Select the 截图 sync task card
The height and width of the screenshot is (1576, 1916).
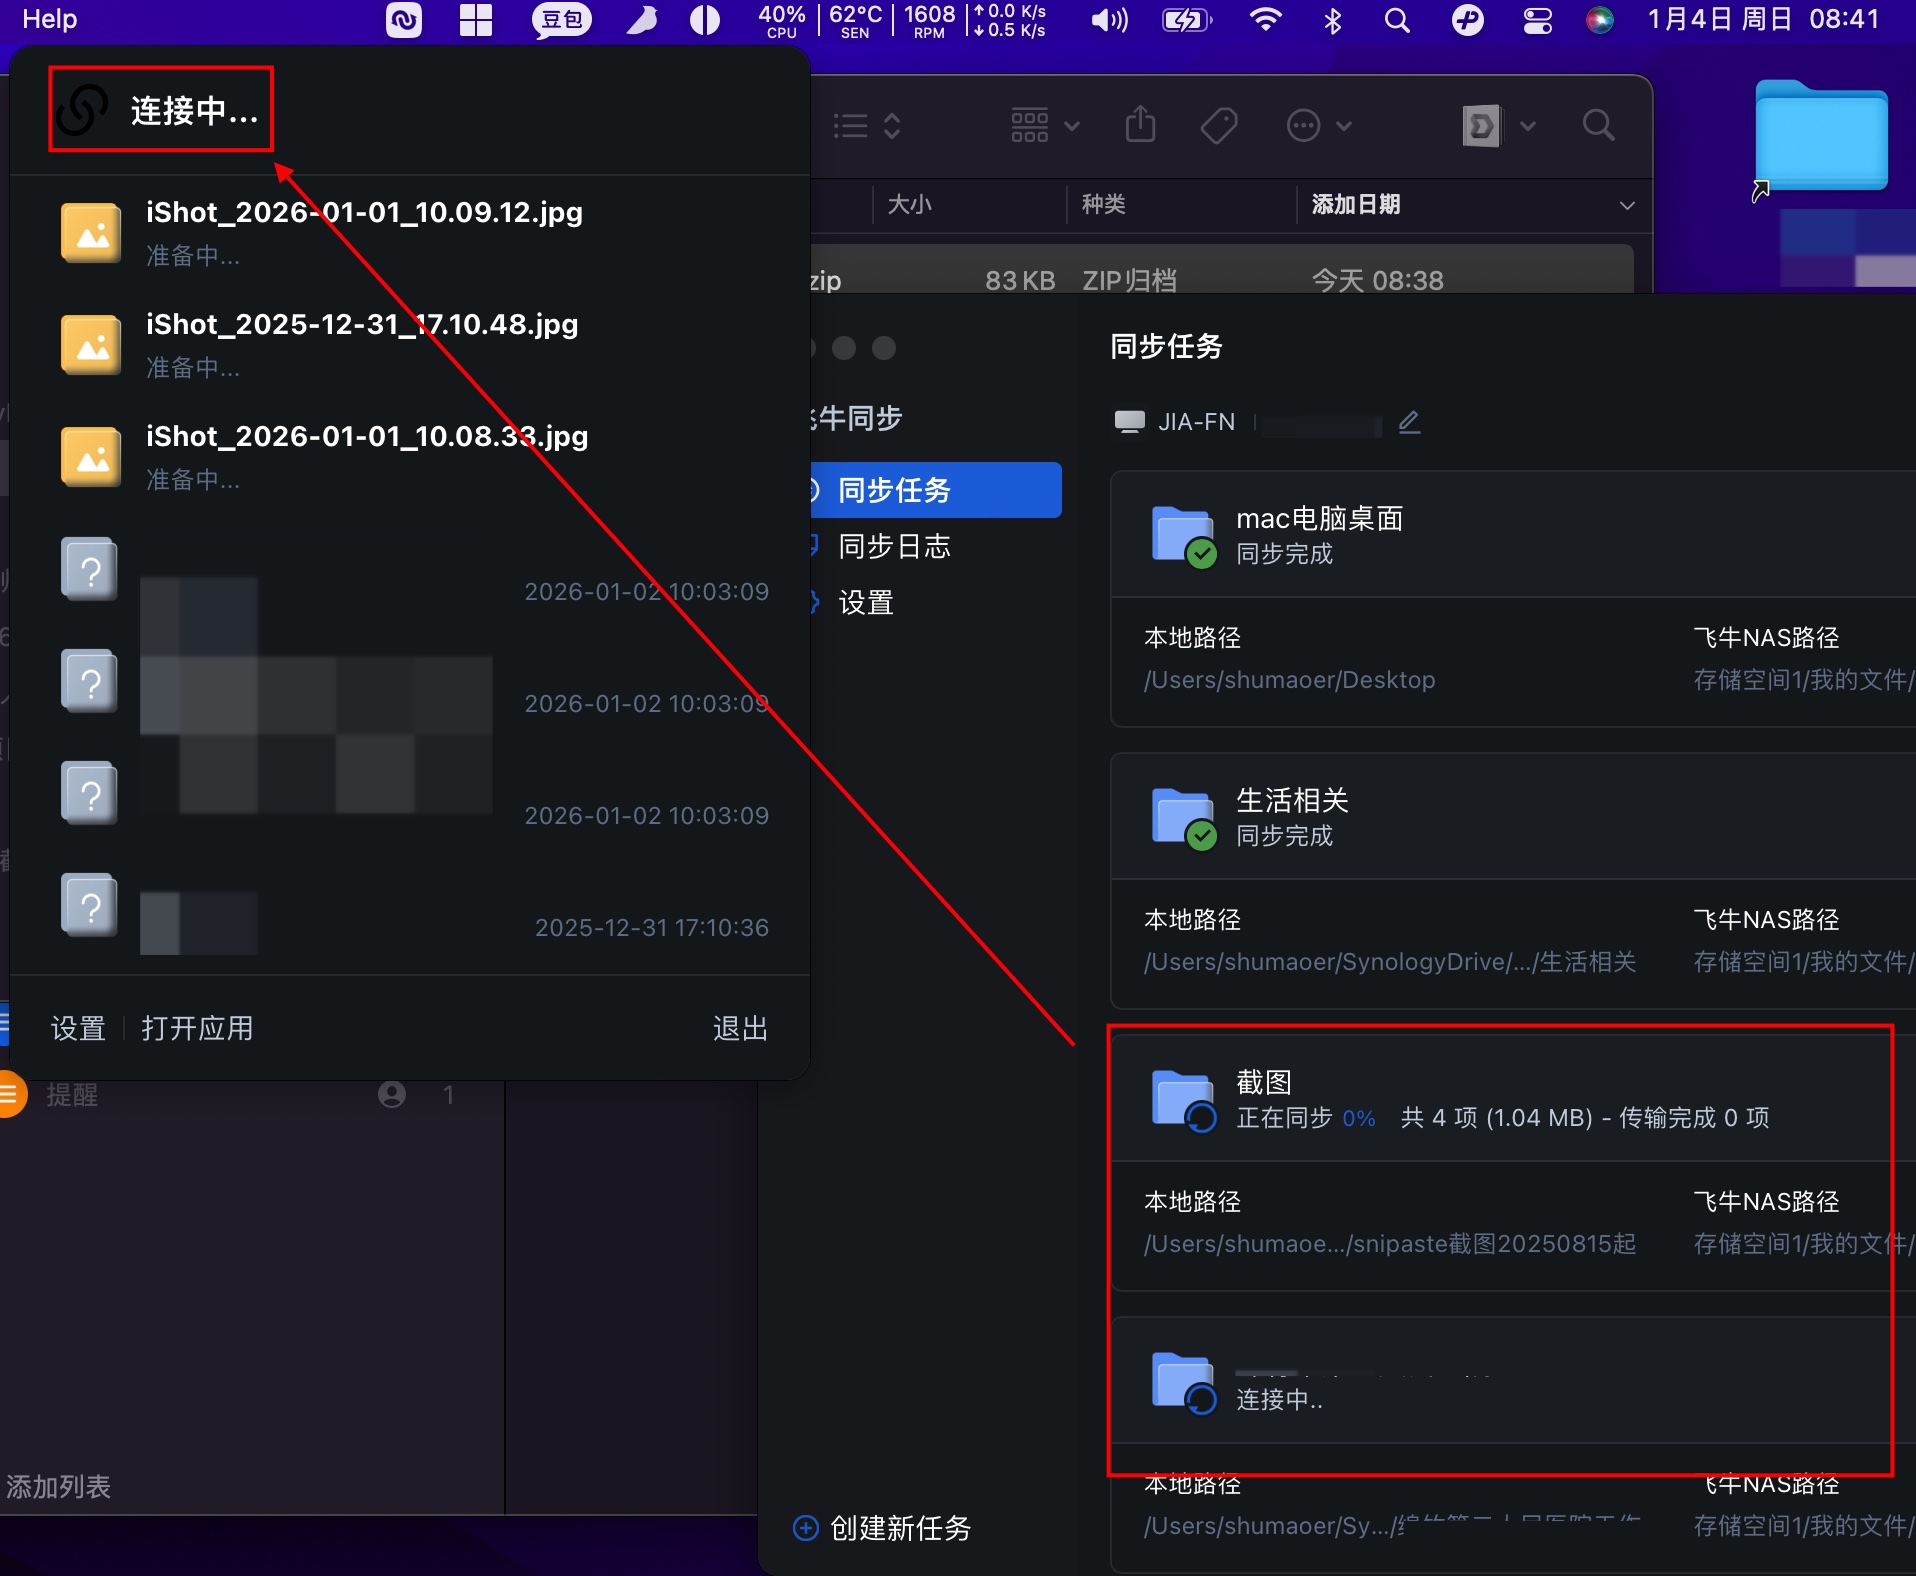click(1513, 1162)
